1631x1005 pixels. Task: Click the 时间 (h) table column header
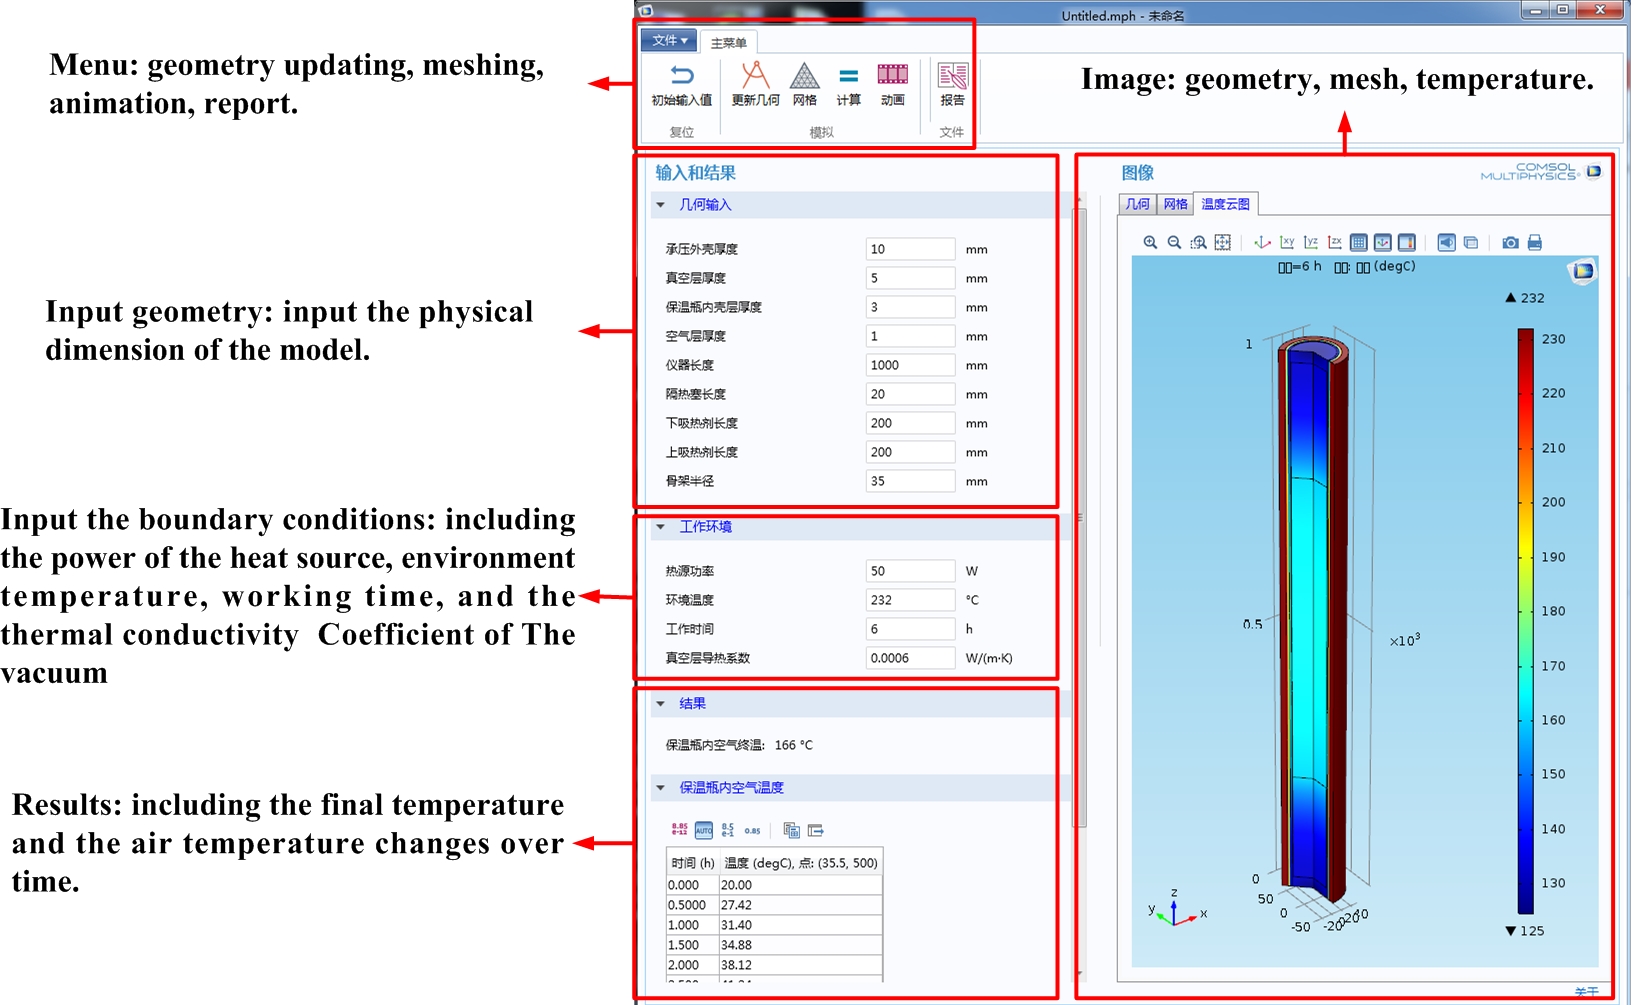point(693,862)
